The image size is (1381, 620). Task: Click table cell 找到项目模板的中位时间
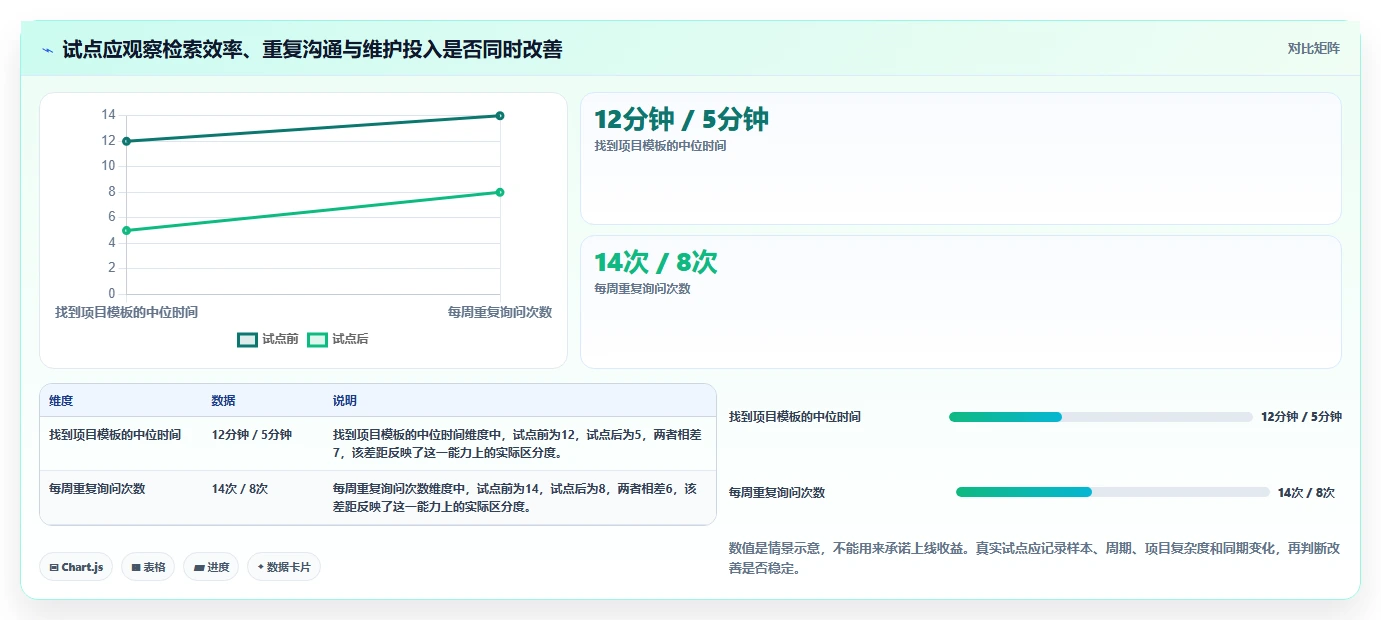tap(115, 435)
